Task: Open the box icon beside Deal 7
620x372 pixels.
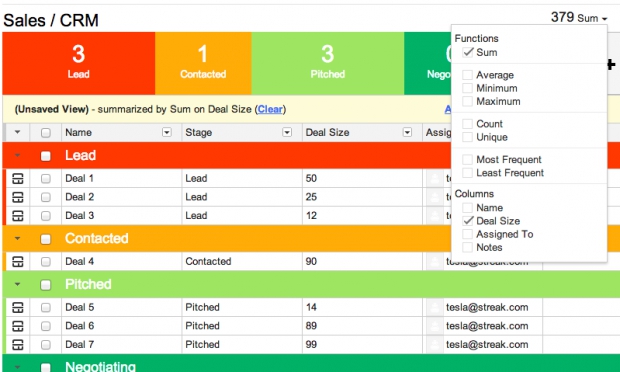Action: coord(18,345)
